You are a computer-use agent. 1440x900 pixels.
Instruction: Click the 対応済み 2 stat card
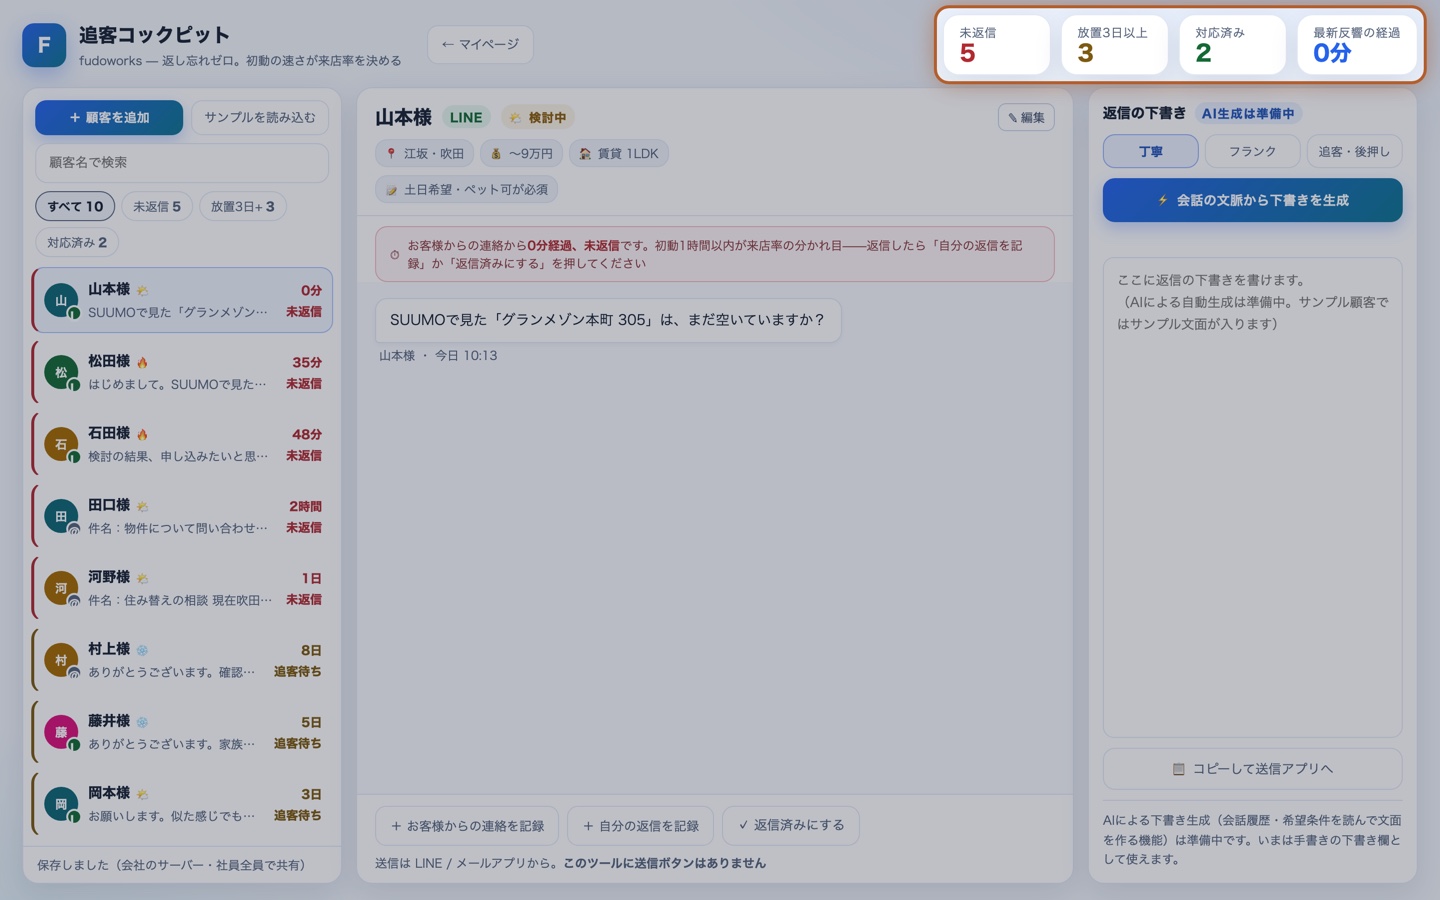tap(1232, 44)
